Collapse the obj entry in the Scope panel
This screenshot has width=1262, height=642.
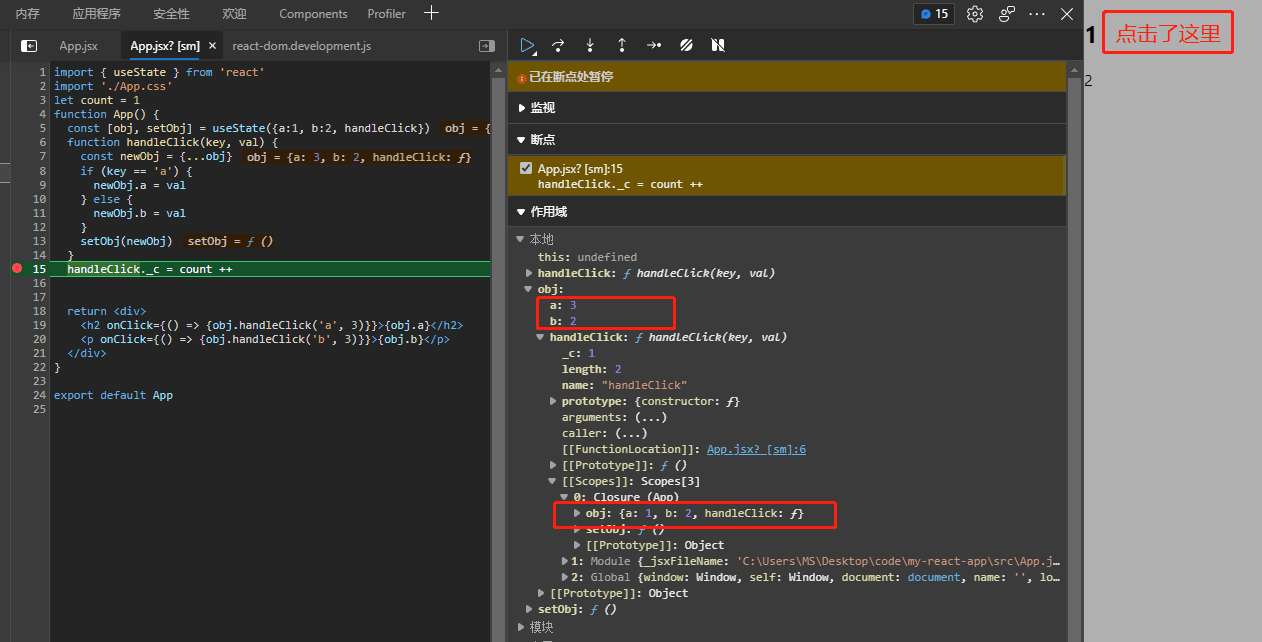point(529,289)
